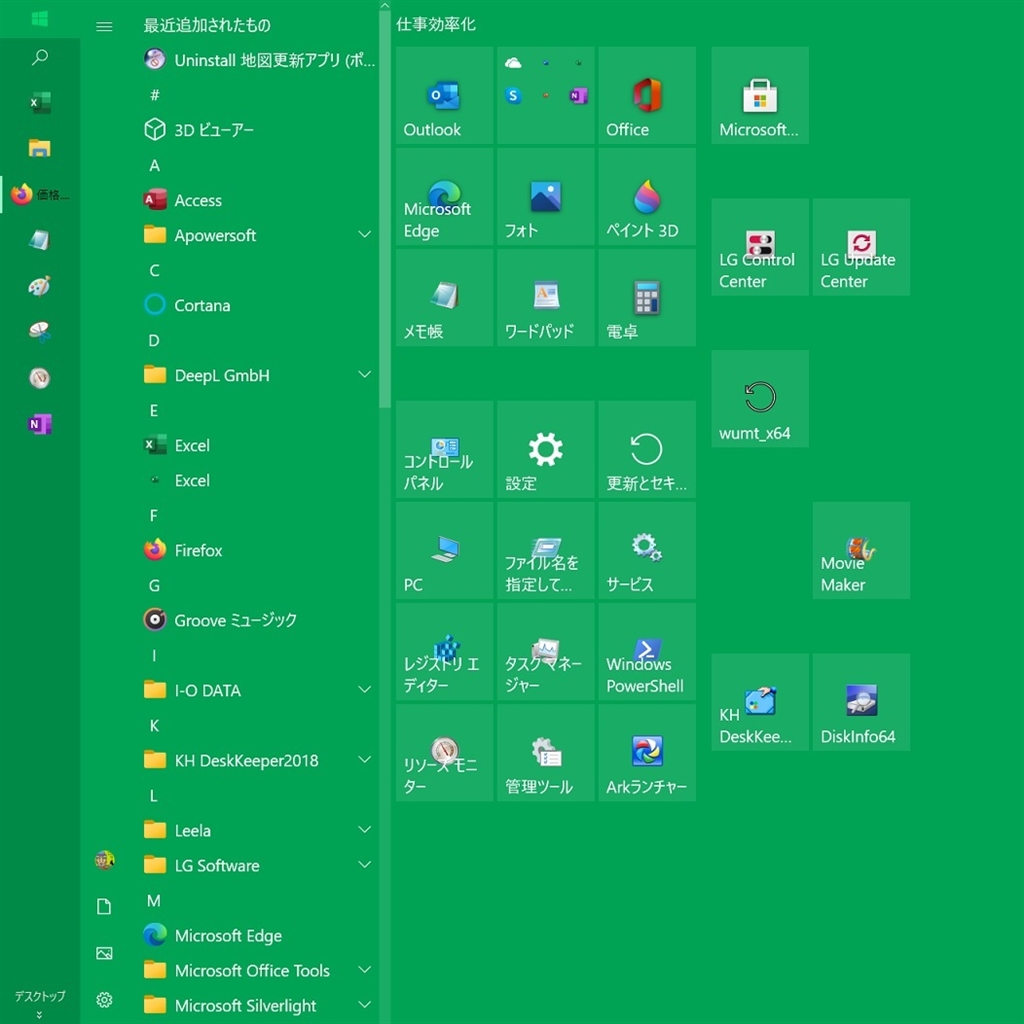Viewport: 1024px width, 1024px height.
Task: Open the LG Control Center tile
Action: point(760,247)
